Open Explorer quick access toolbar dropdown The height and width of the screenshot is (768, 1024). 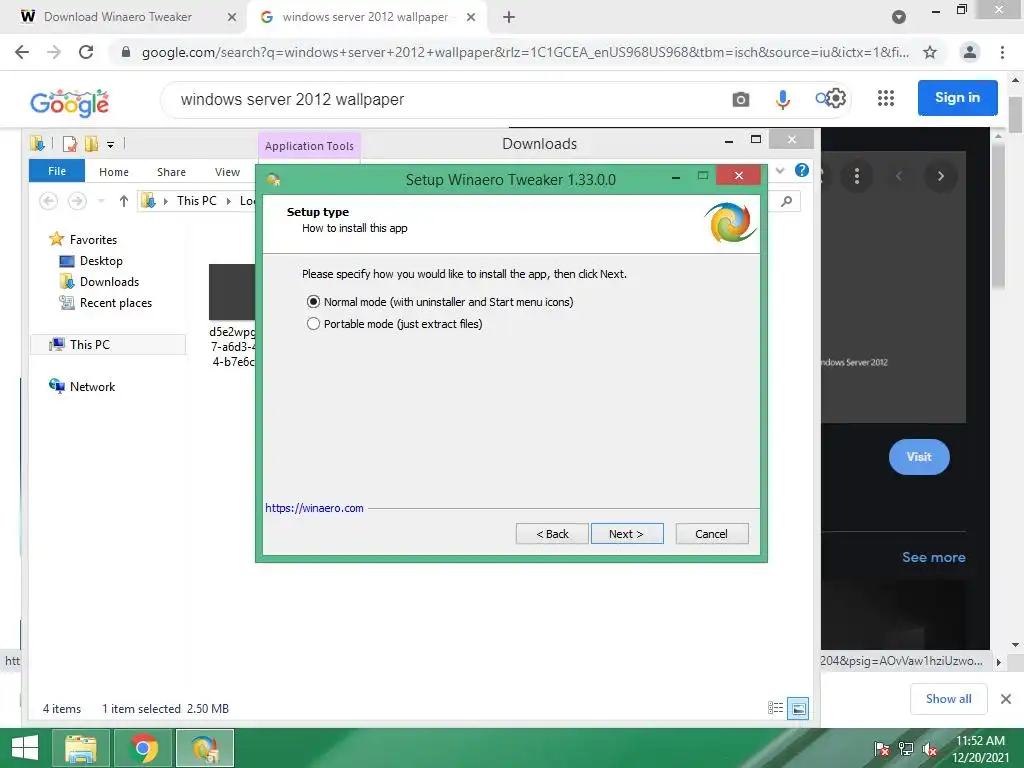110,144
